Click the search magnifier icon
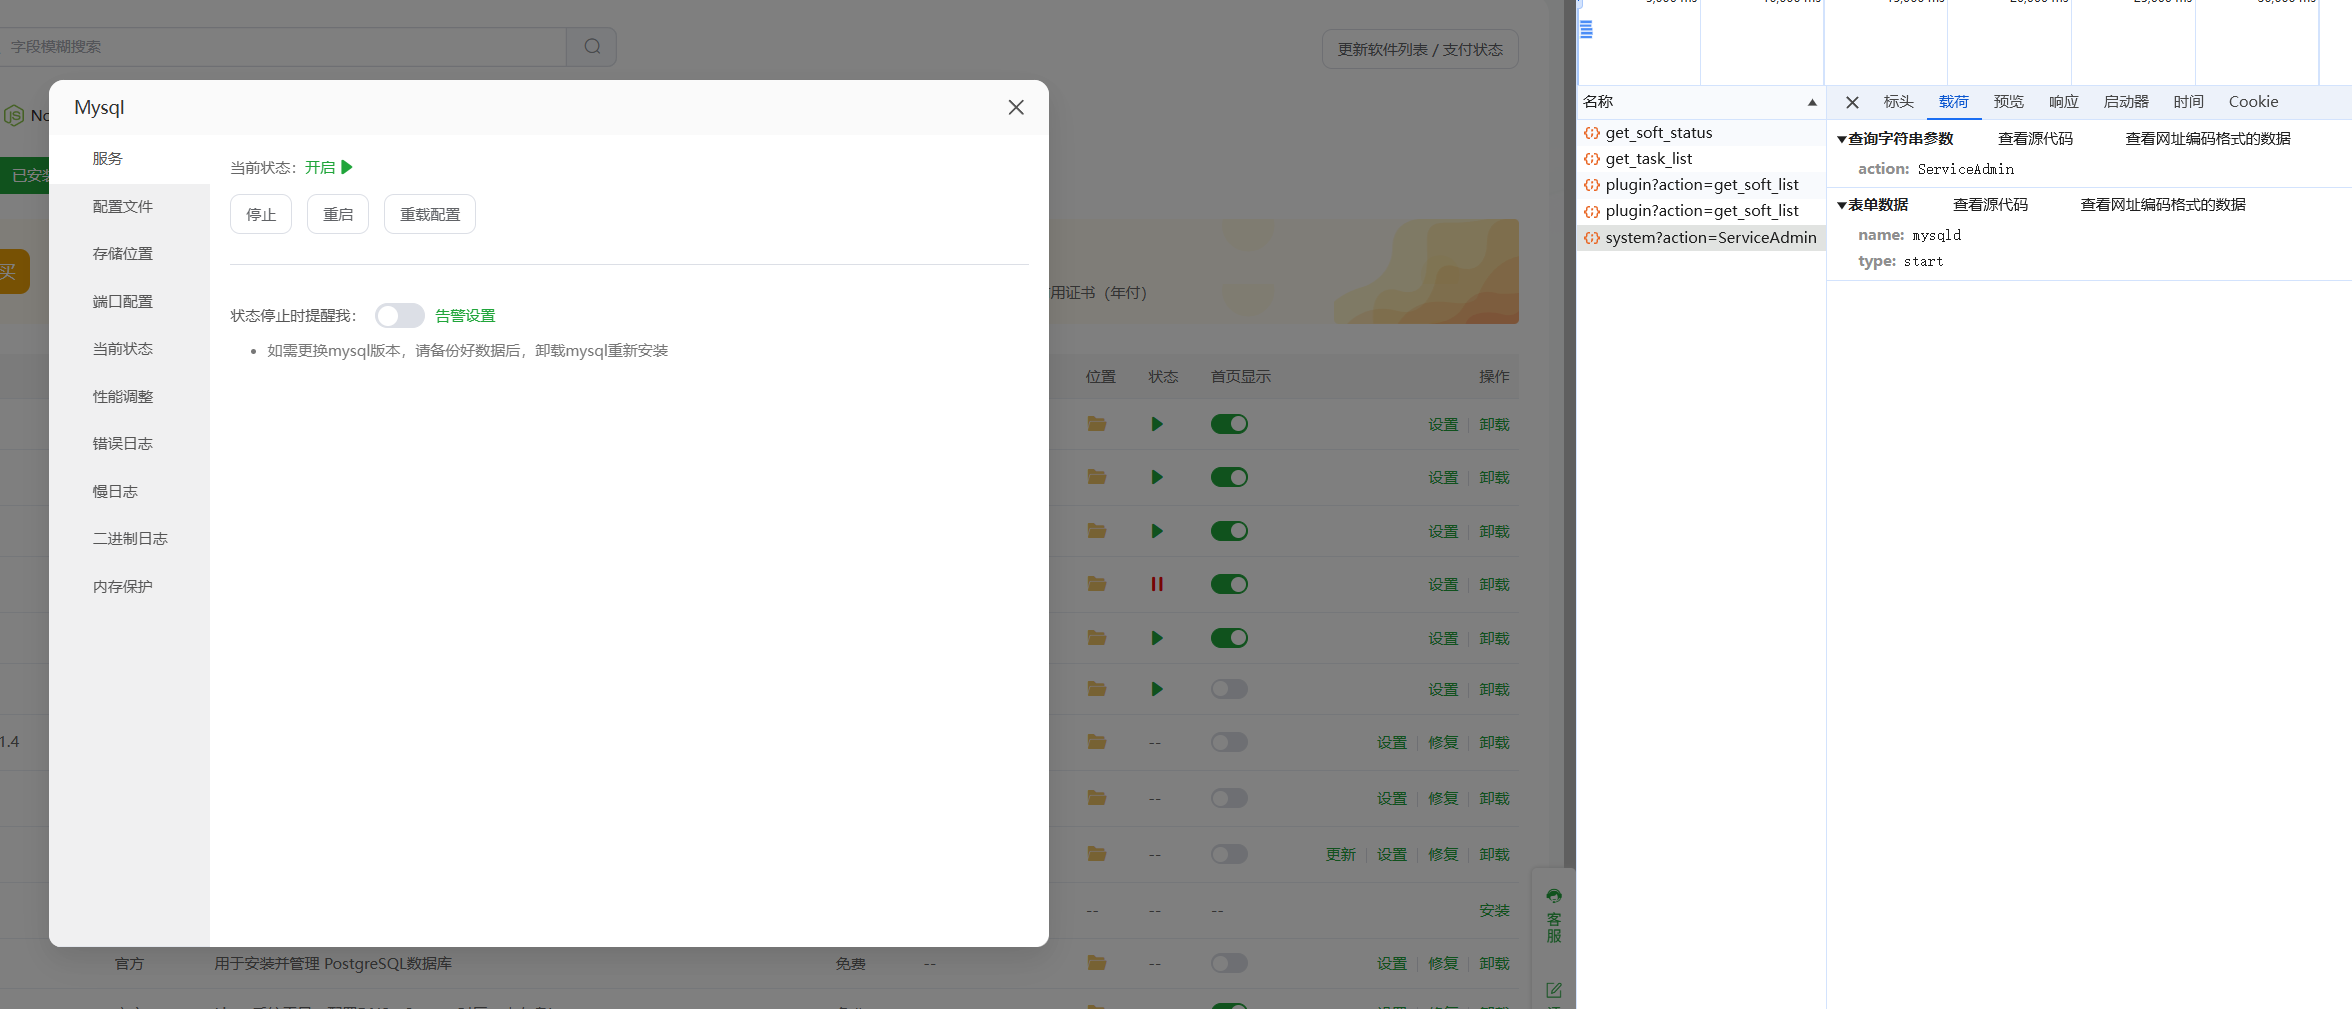 click(x=592, y=46)
